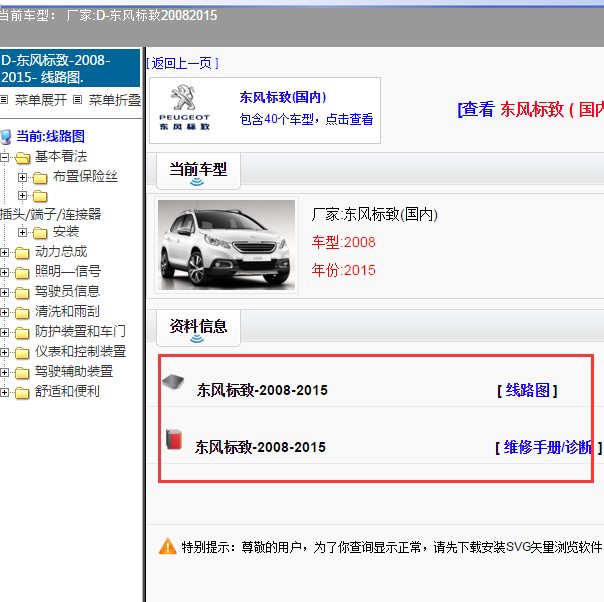The height and width of the screenshot is (602, 604).
Task: Click the red book icon beside 东风标致-2008-2015
Action: coord(174,439)
